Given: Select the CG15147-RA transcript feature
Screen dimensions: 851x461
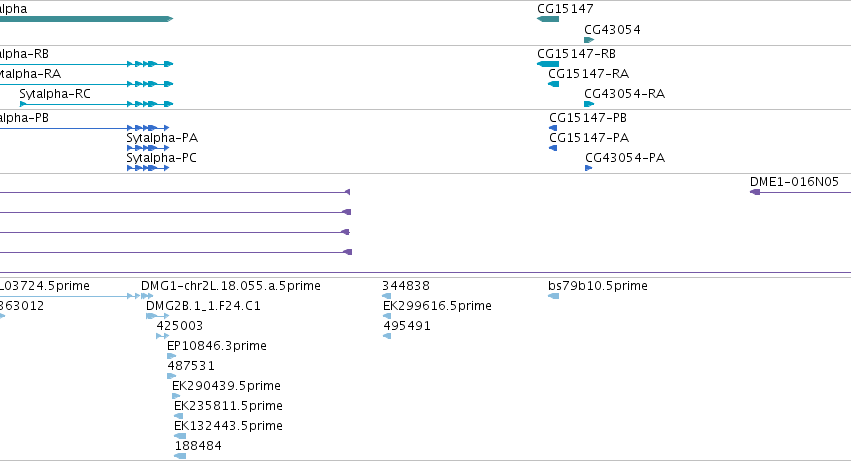Looking at the screenshot, I should click(553, 84).
